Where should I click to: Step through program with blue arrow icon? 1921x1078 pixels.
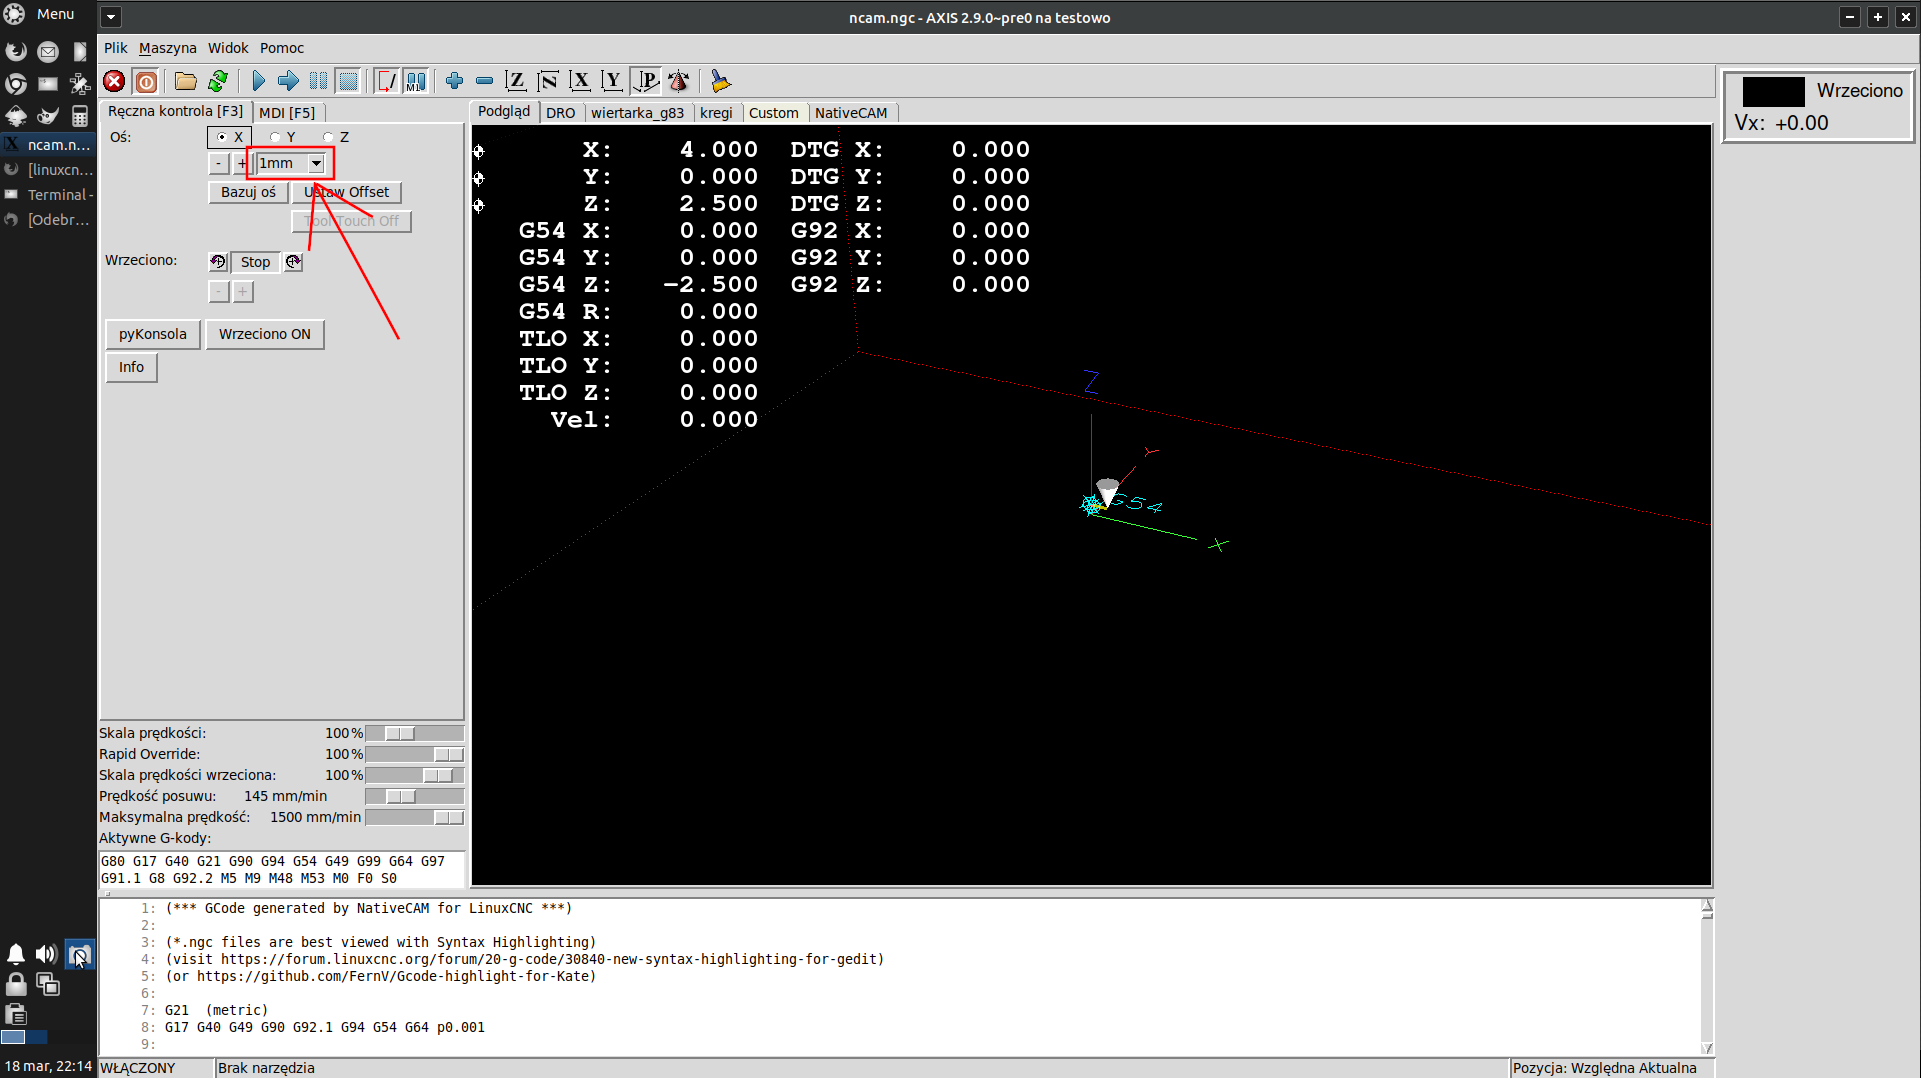(x=288, y=81)
